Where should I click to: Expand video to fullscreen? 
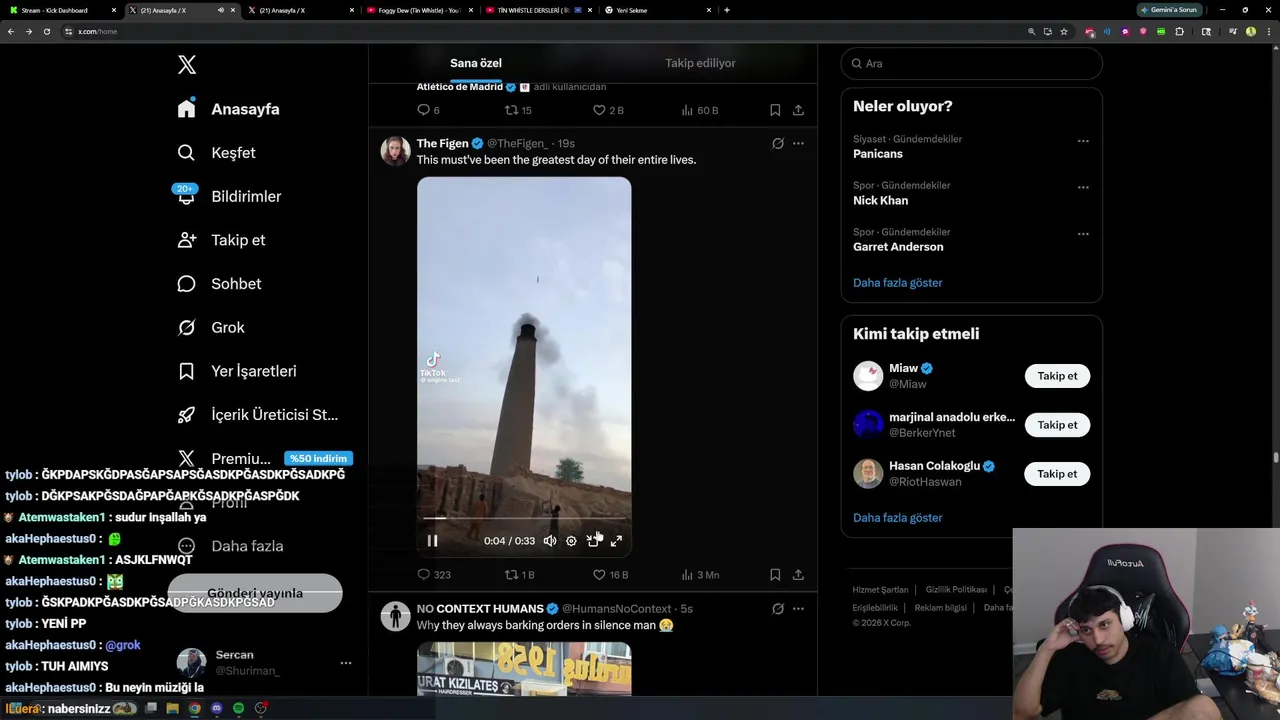616,541
